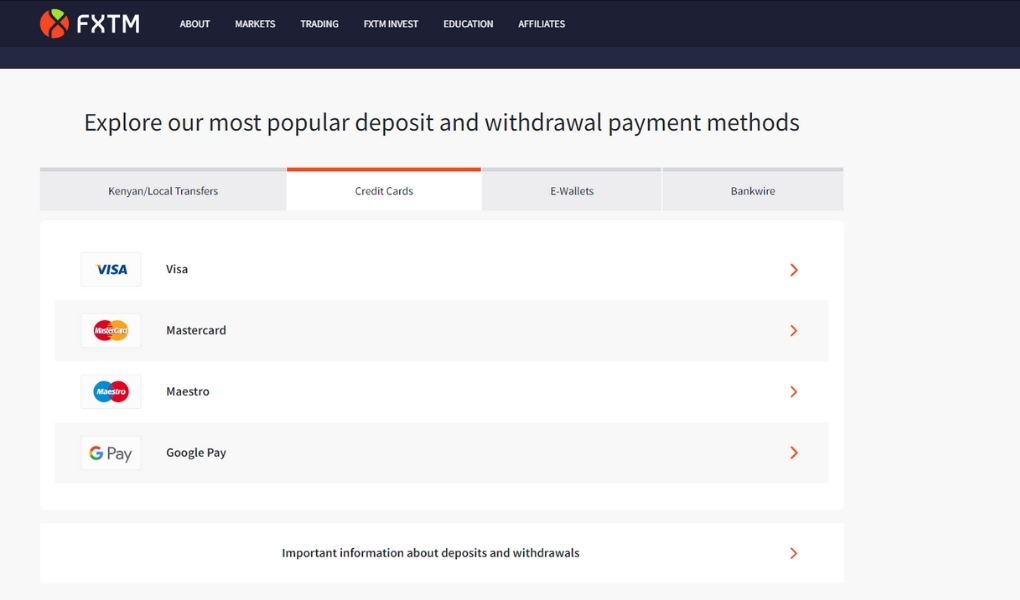The width and height of the screenshot is (1020, 600).
Task: Click the Maestro logo icon
Action: (111, 392)
